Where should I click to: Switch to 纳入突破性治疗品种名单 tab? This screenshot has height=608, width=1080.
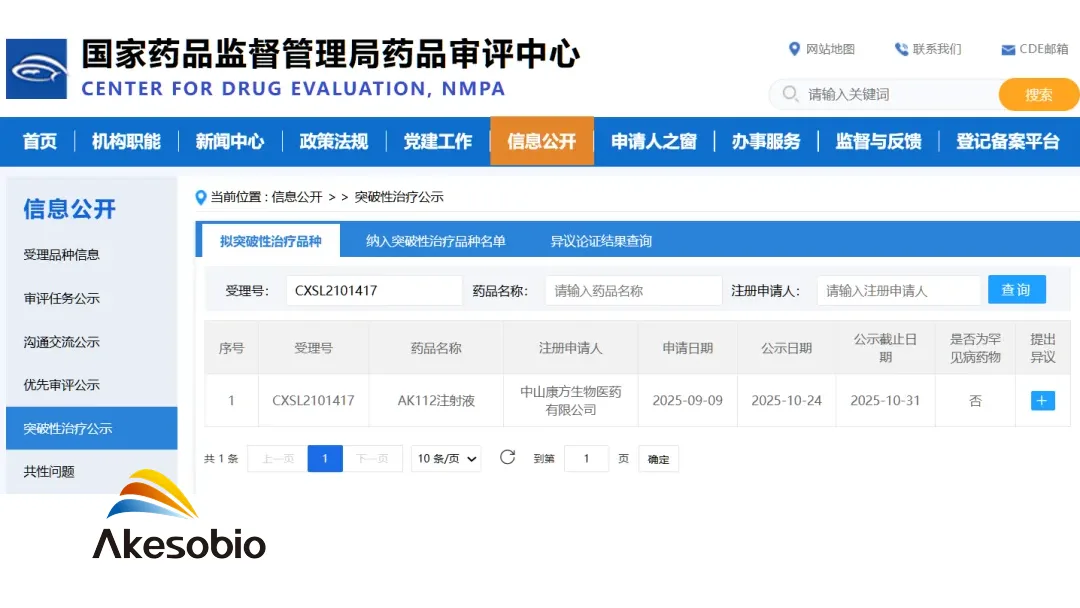[x=435, y=241]
